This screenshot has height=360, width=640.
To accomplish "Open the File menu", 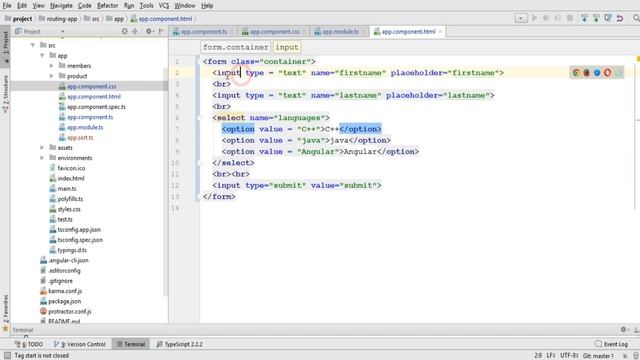I will click(x=7, y=6).
